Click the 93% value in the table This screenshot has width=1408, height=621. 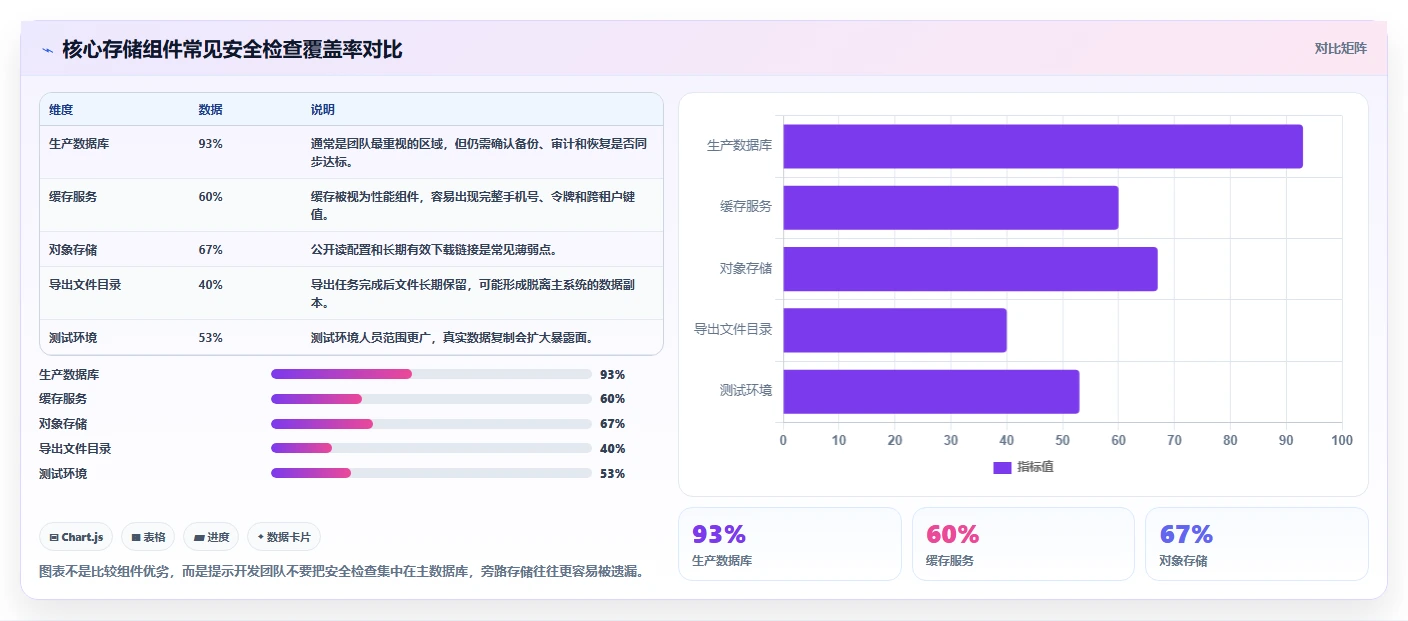pyautogui.click(x=211, y=143)
